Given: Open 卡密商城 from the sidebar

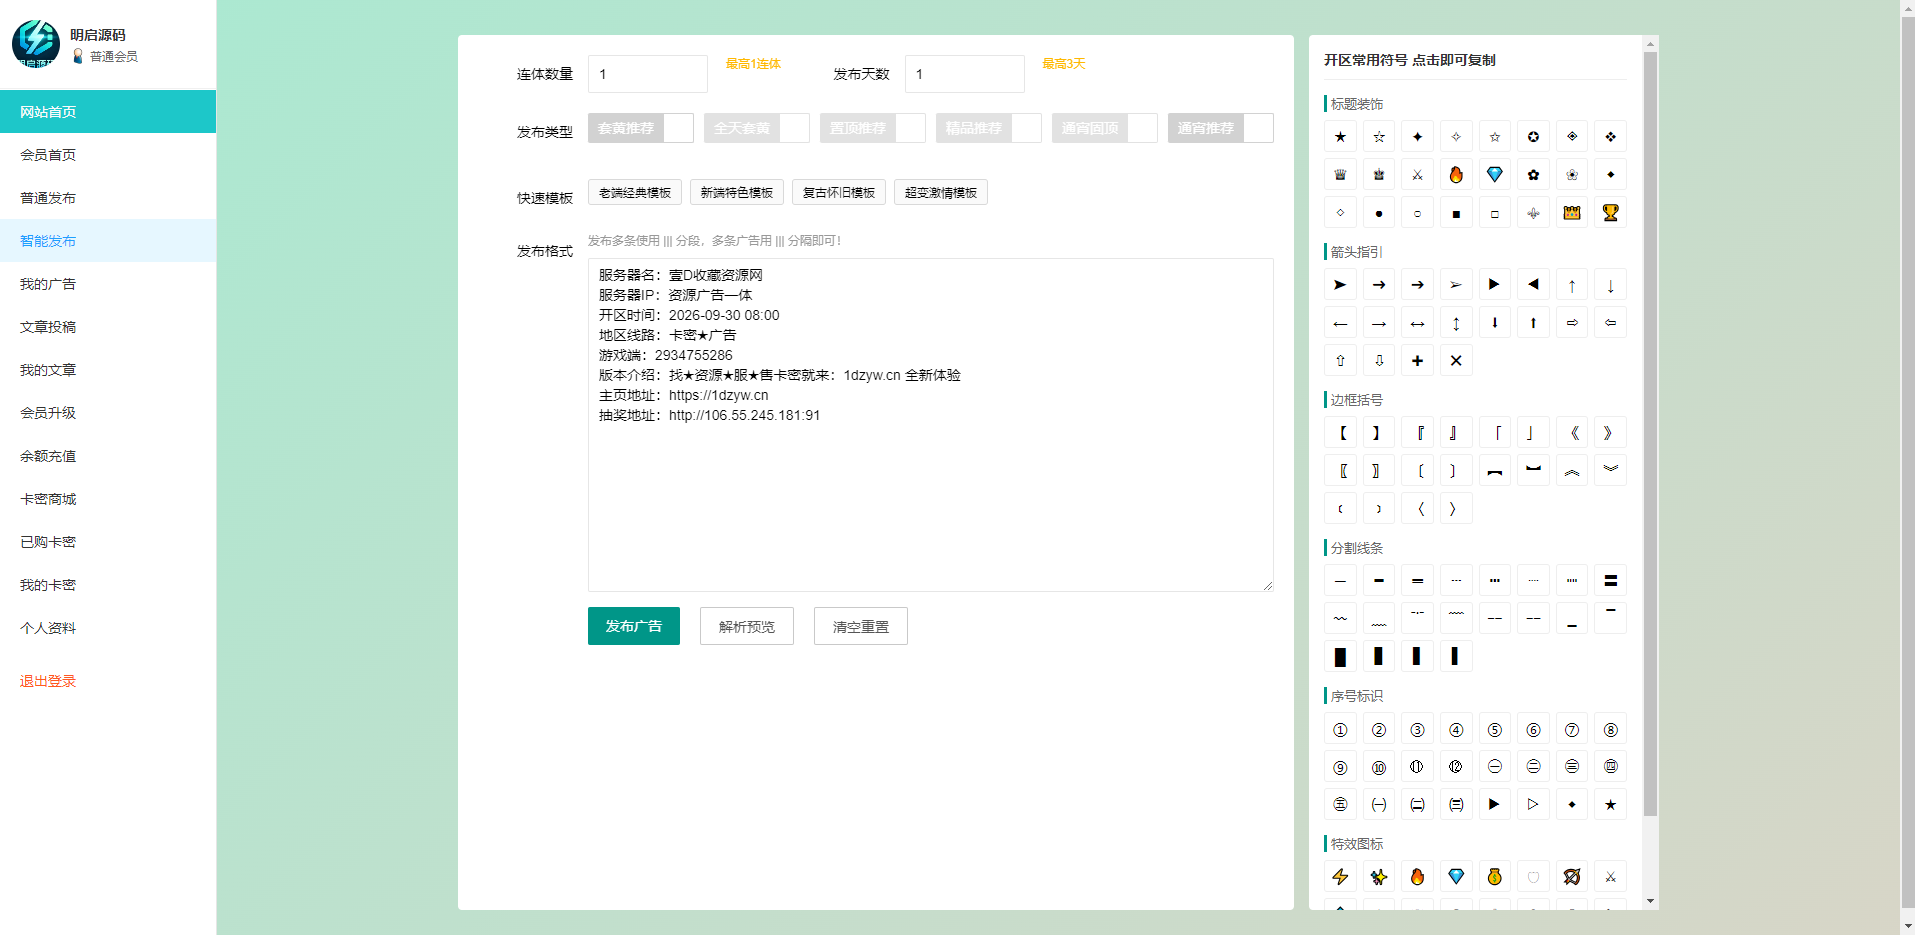Looking at the screenshot, I should [108, 499].
